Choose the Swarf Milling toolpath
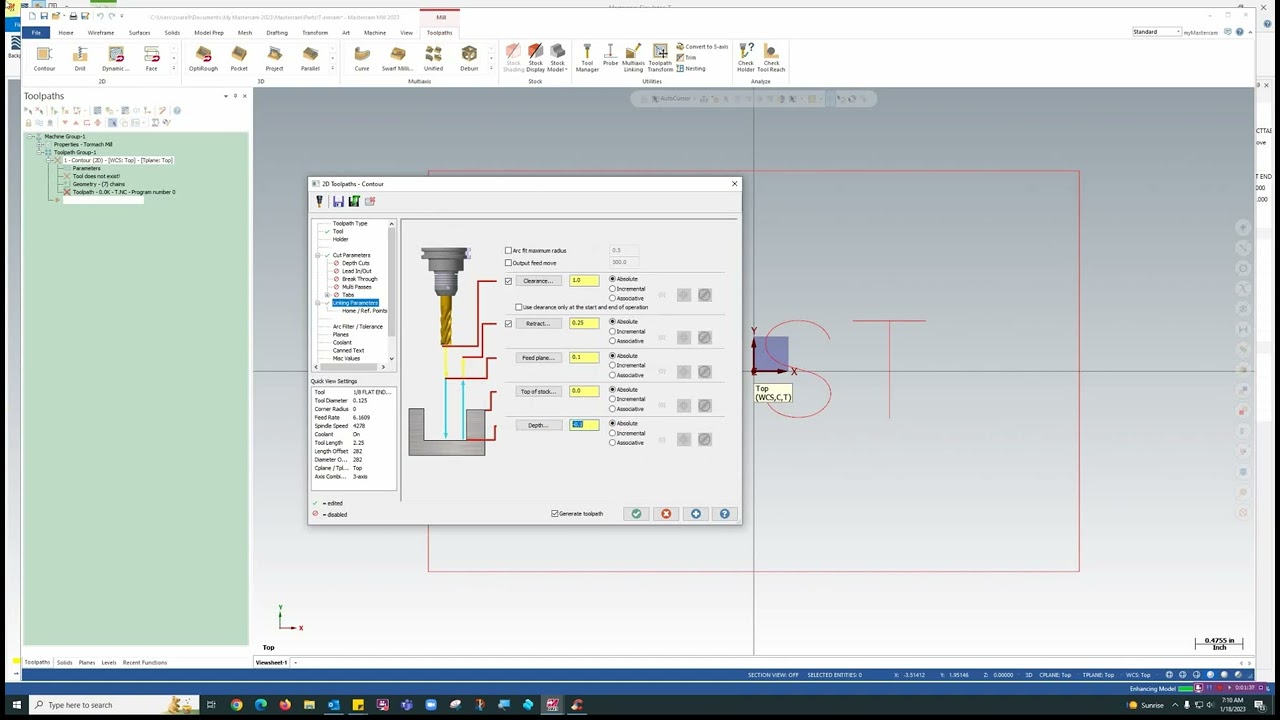 click(397, 58)
